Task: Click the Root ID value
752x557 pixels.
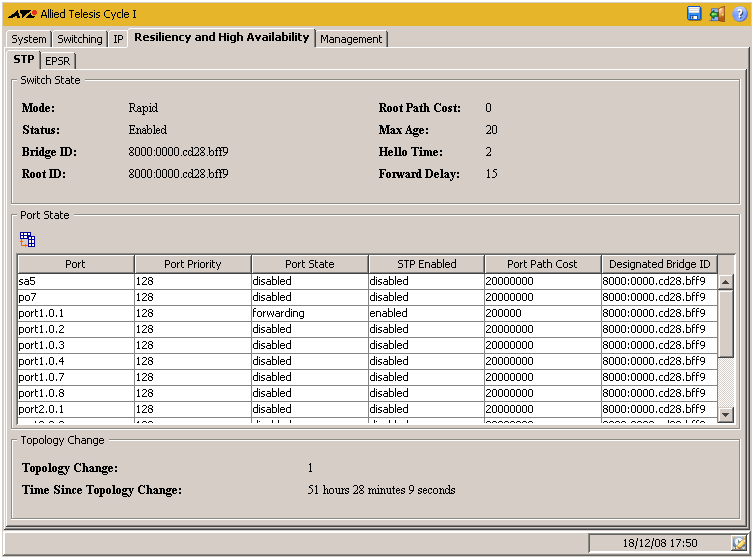Action: [178, 174]
